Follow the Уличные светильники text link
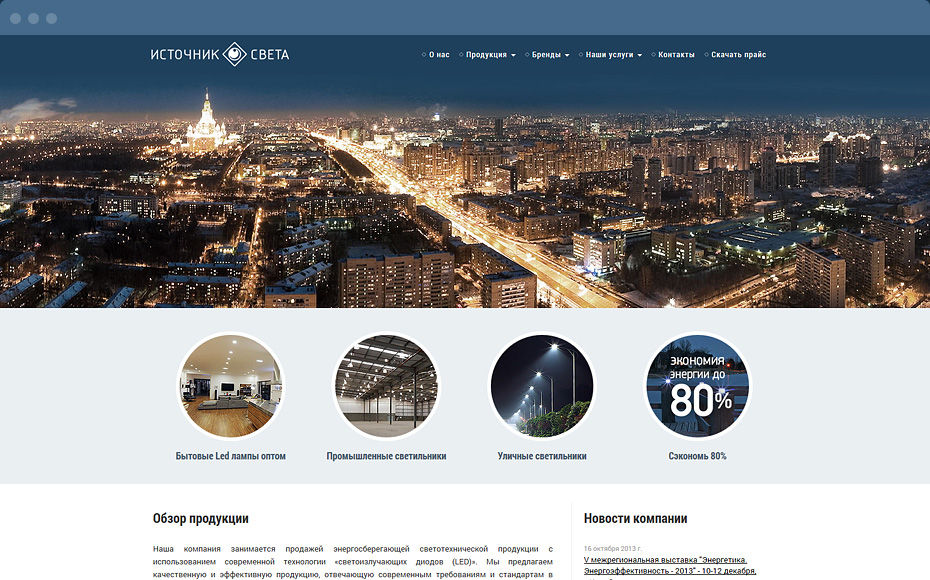The image size is (930, 580). click(x=541, y=456)
